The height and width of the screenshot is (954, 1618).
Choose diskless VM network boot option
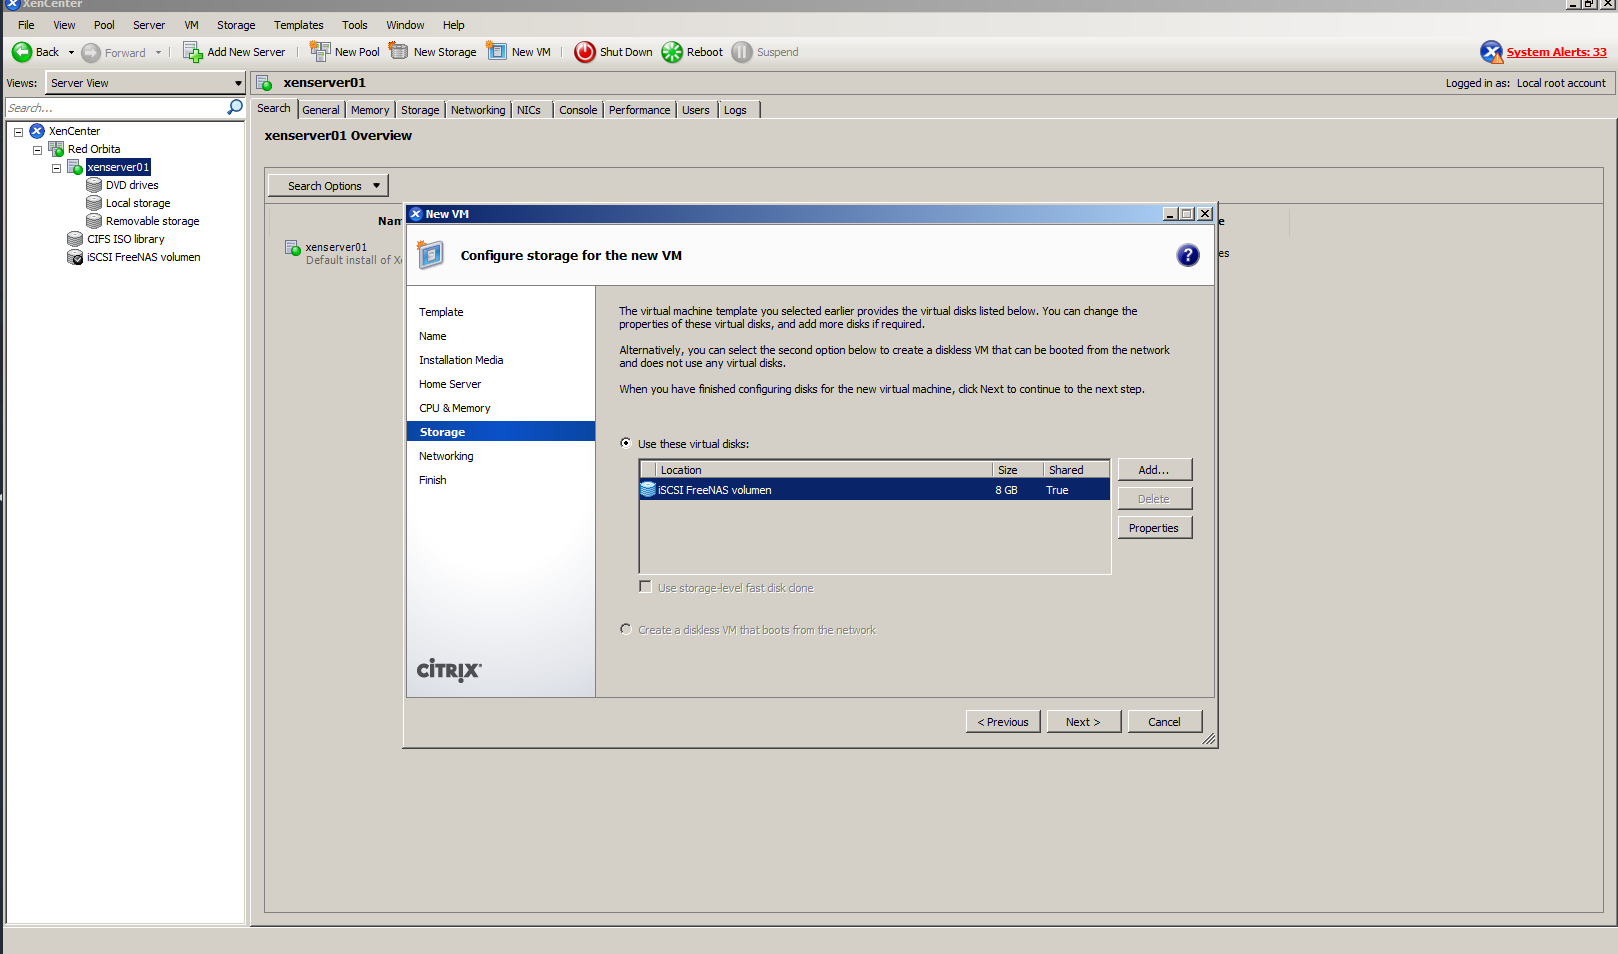[x=626, y=630]
